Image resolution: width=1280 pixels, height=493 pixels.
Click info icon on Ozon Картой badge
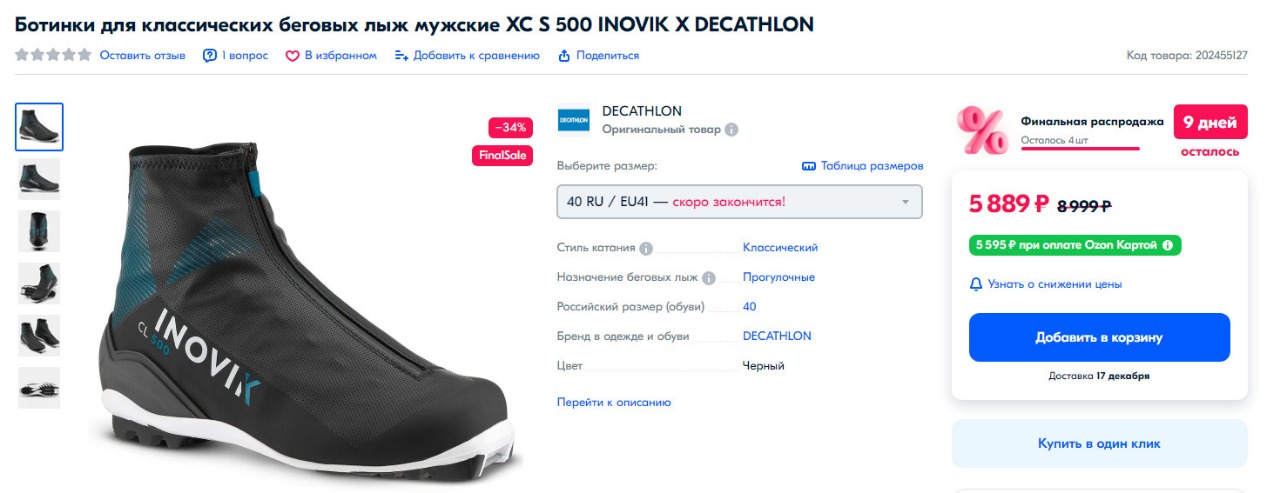tap(1168, 245)
